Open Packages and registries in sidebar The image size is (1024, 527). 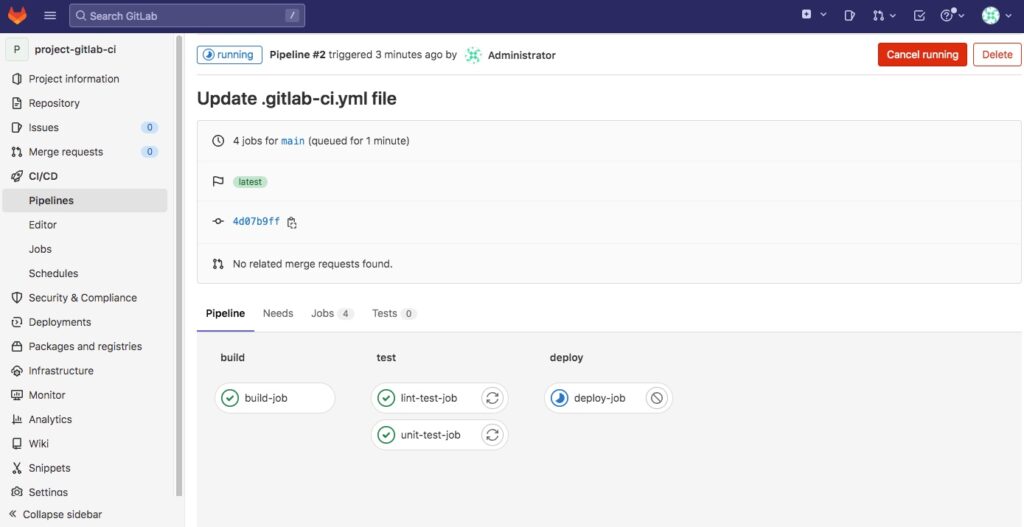coord(85,346)
